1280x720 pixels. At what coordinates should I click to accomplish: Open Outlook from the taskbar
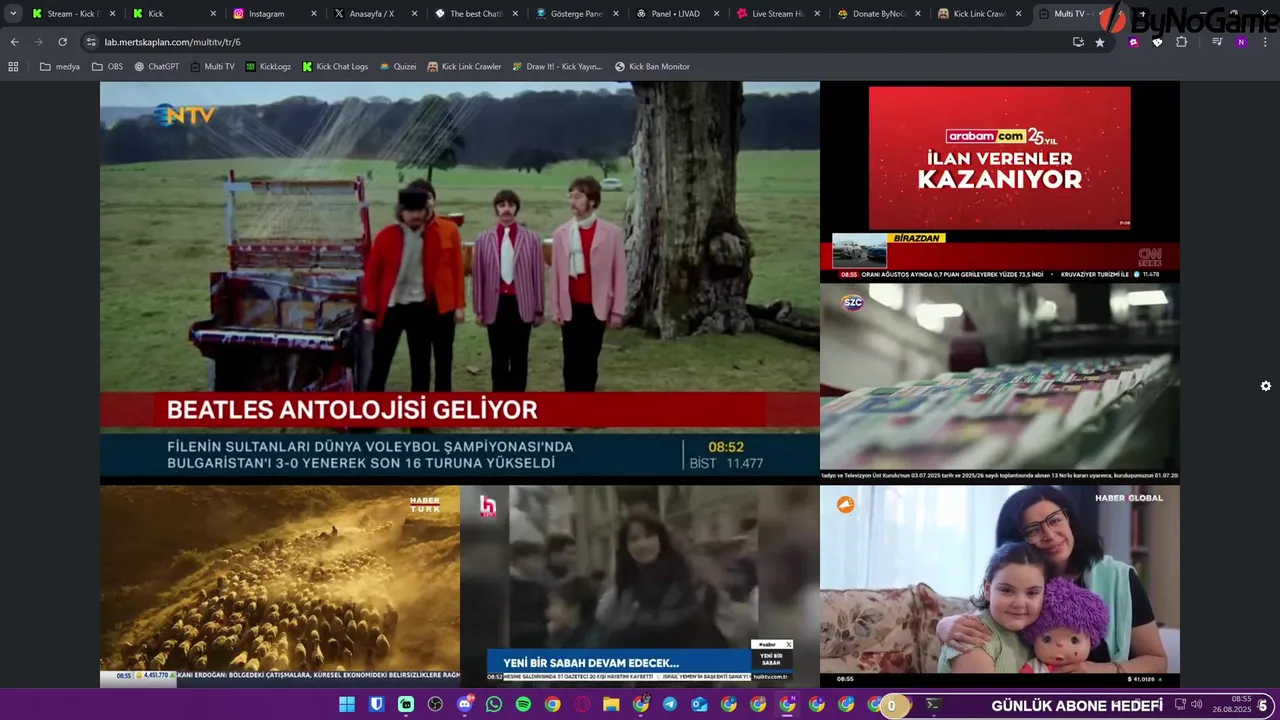(x=699, y=705)
